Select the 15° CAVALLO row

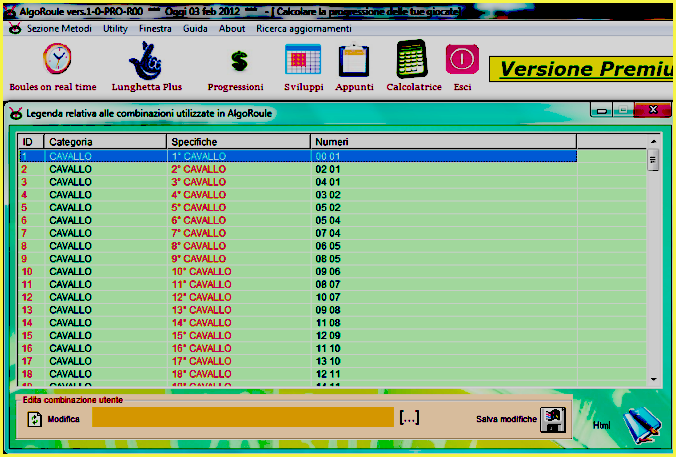[x=298, y=335]
